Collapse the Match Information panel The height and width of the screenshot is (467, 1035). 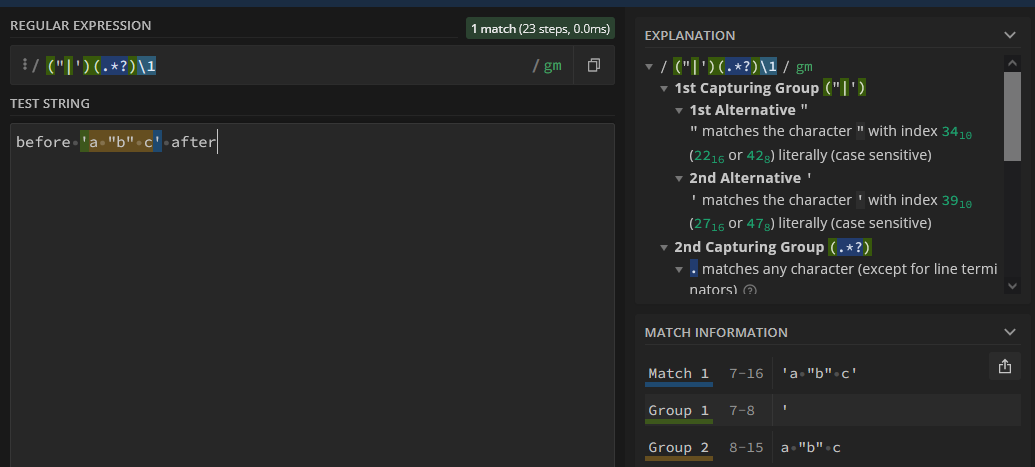pos(1009,332)
